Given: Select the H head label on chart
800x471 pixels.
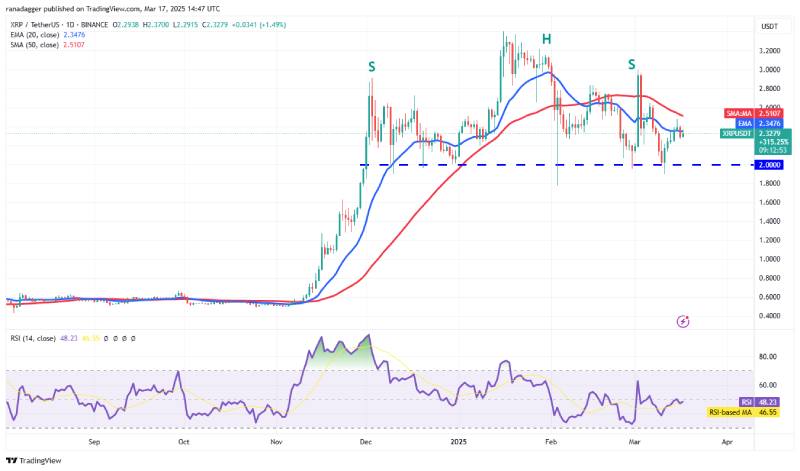Looking at the screenshot, I should [546, 39].
